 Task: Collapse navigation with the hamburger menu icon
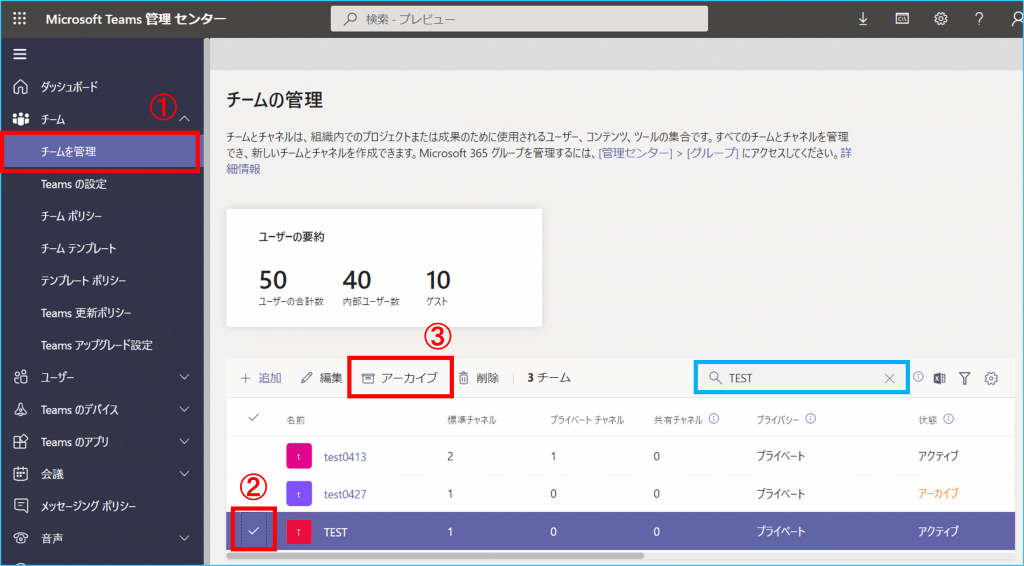pos(20,54)
